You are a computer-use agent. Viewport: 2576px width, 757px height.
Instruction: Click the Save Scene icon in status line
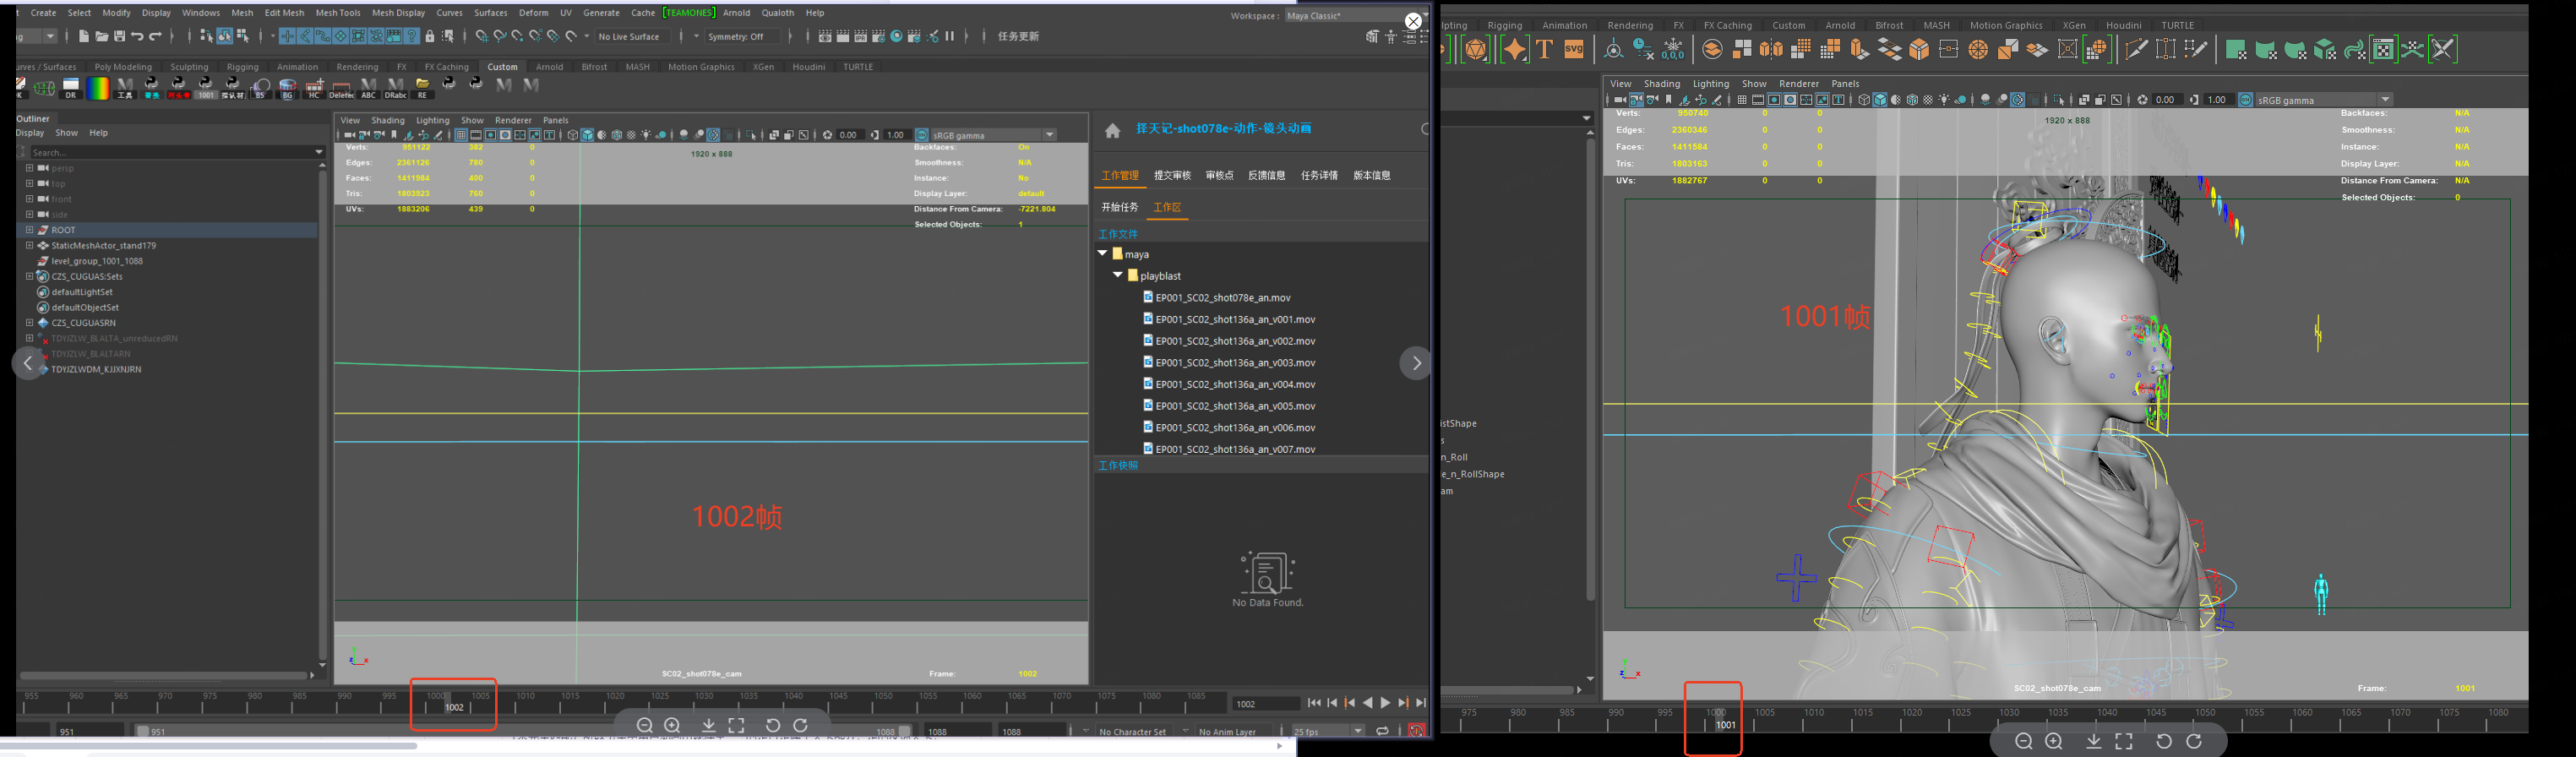(x=119, y=36)
